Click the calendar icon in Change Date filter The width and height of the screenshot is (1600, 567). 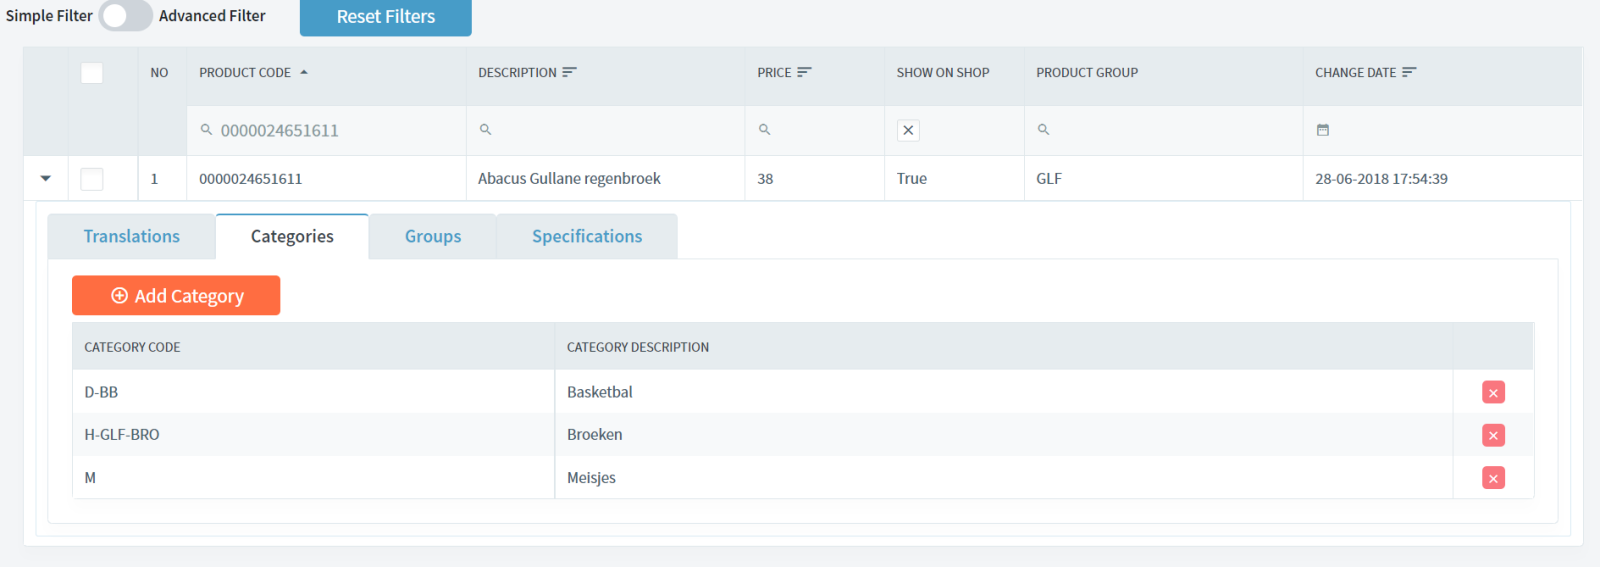click(x=1322, y=130)
